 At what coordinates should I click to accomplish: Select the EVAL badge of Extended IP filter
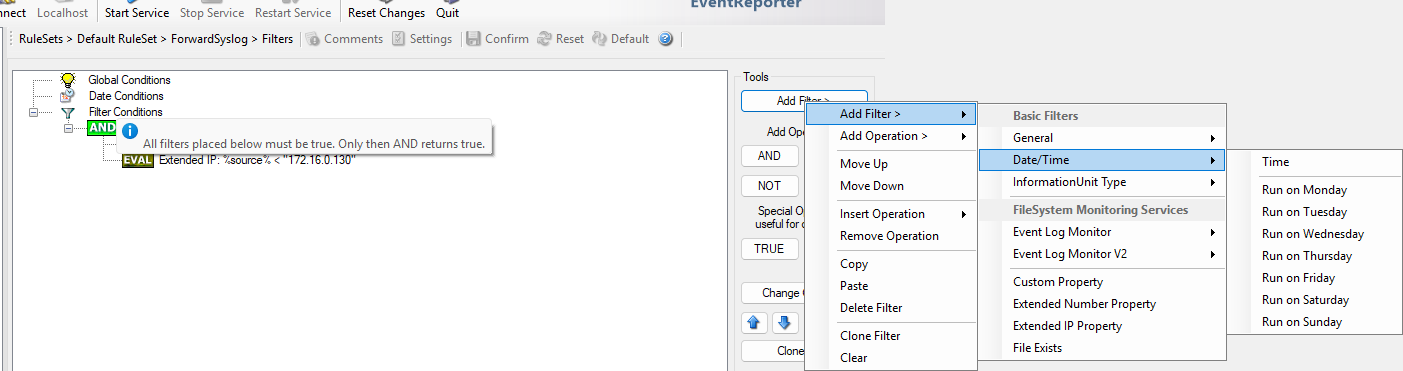(x=138, y=160)
